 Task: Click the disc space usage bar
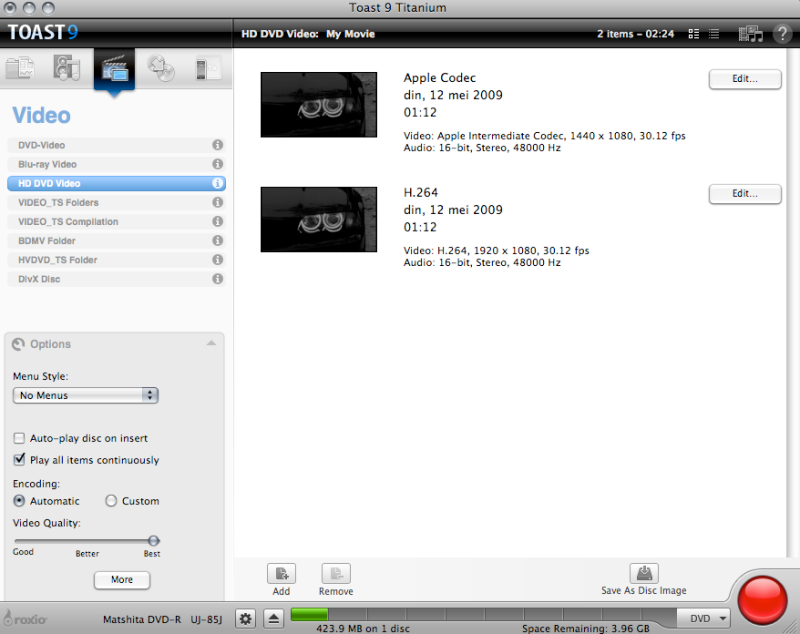click(483, 614)
